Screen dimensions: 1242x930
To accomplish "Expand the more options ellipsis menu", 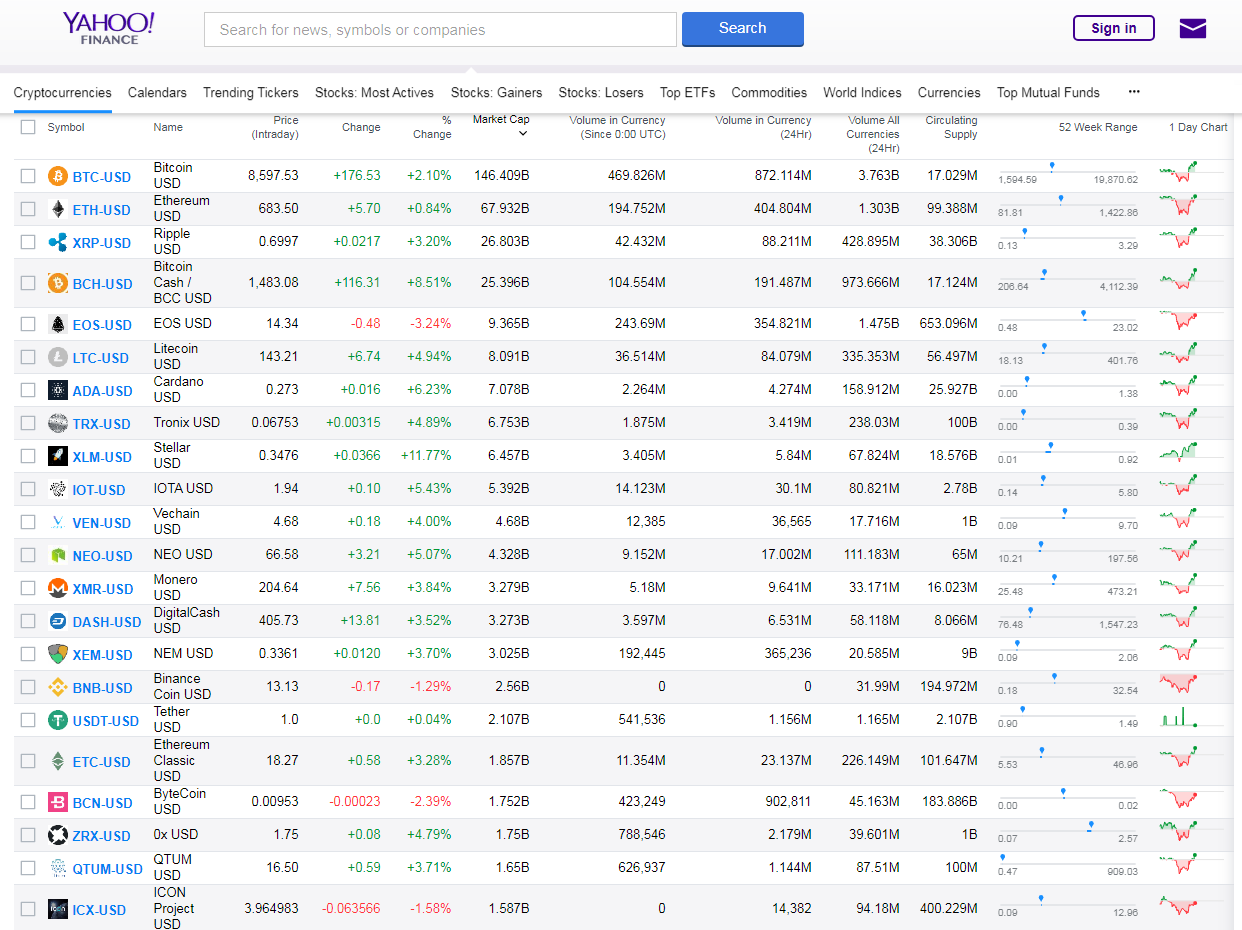I will (x=1134, y=92).
